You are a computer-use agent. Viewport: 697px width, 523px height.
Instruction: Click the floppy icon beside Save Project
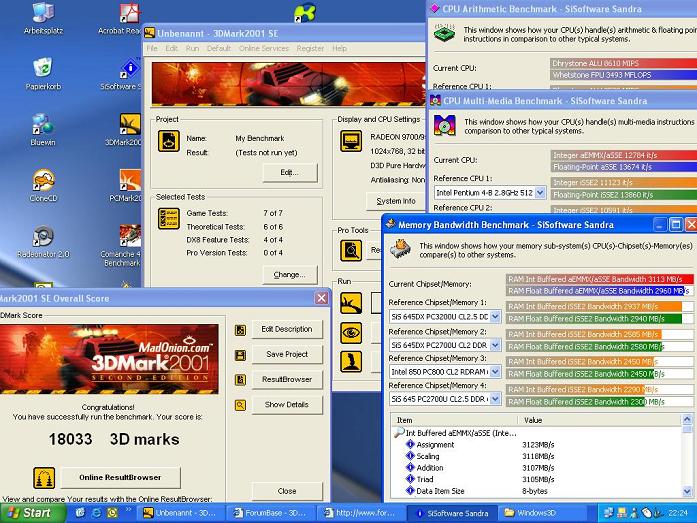click(240, 355)
